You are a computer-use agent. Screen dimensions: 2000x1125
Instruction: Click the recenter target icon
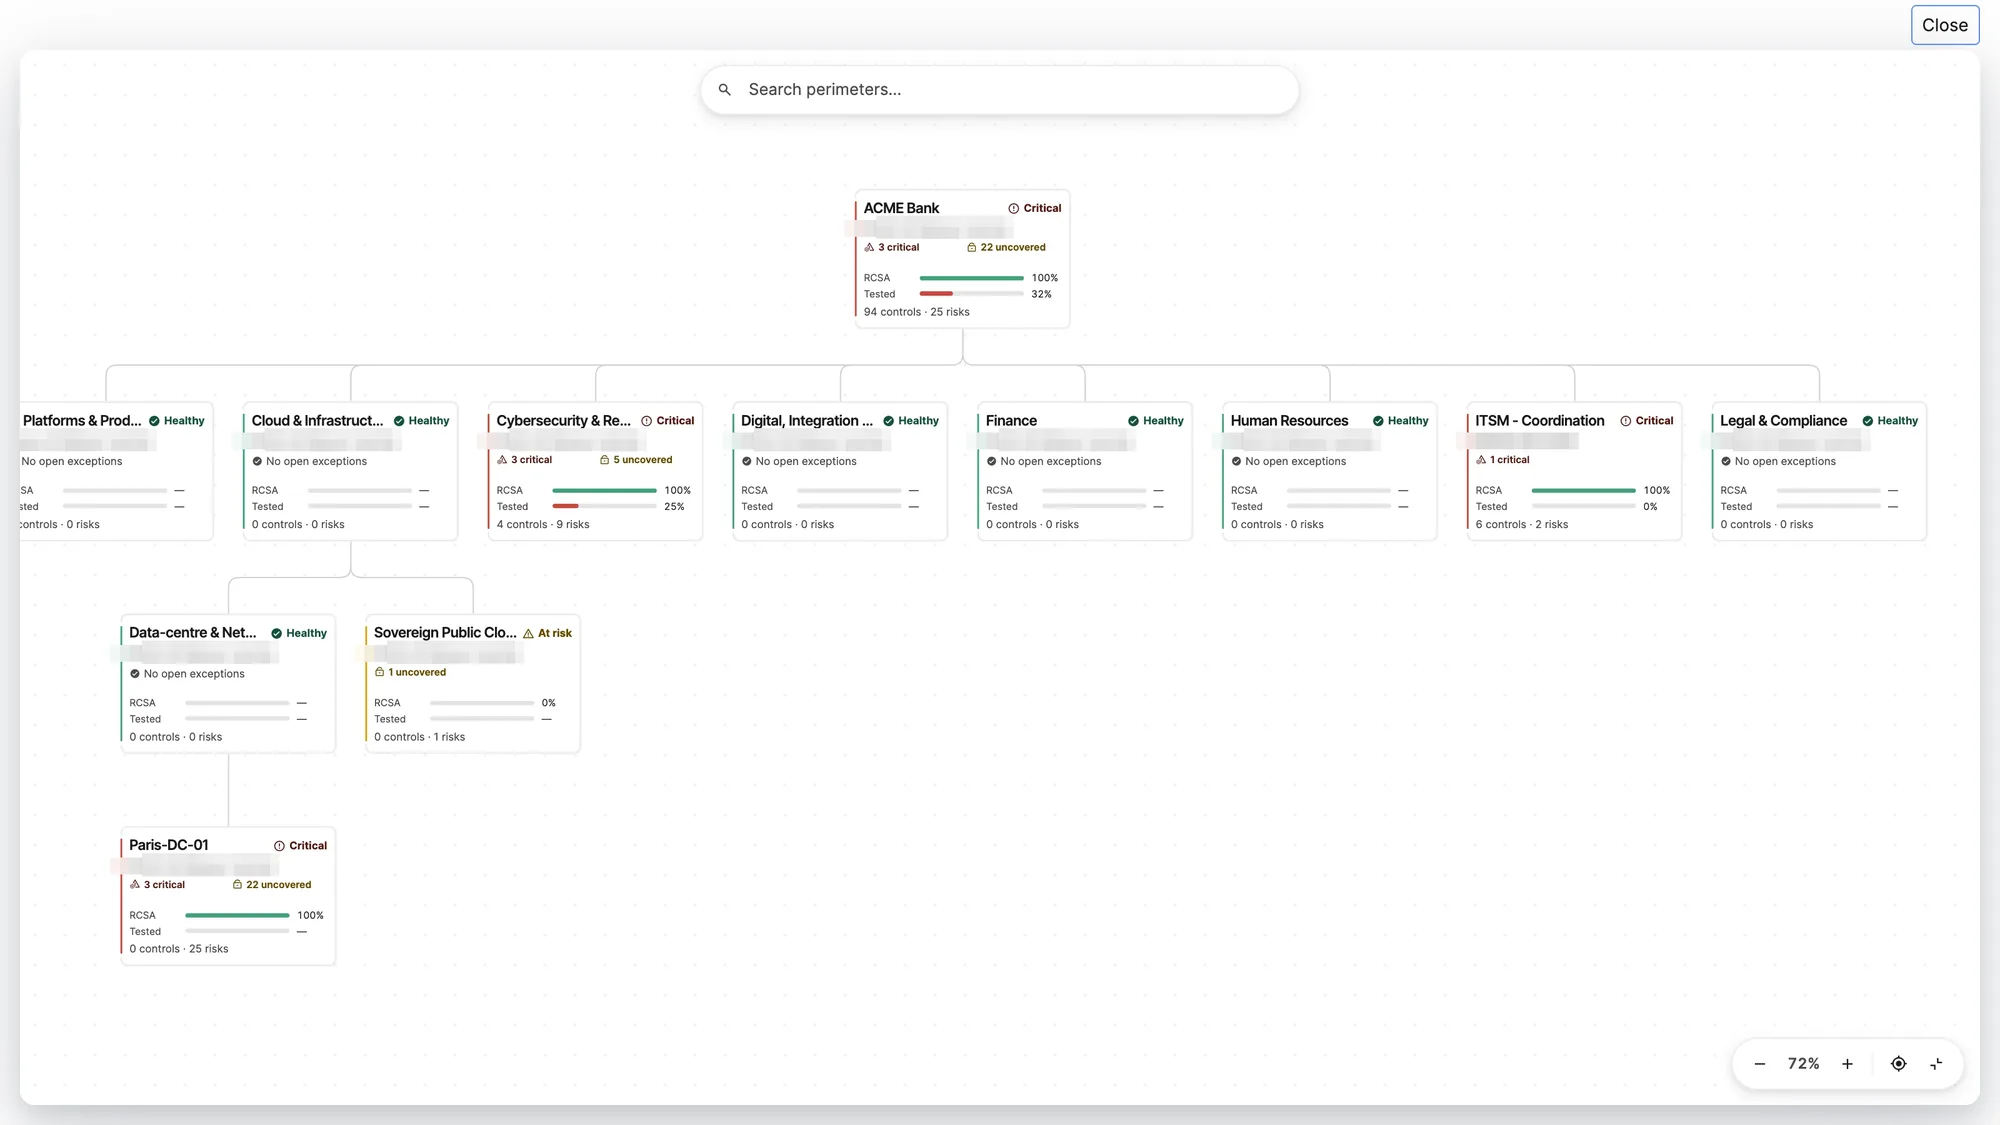tap(1898, 1064)
